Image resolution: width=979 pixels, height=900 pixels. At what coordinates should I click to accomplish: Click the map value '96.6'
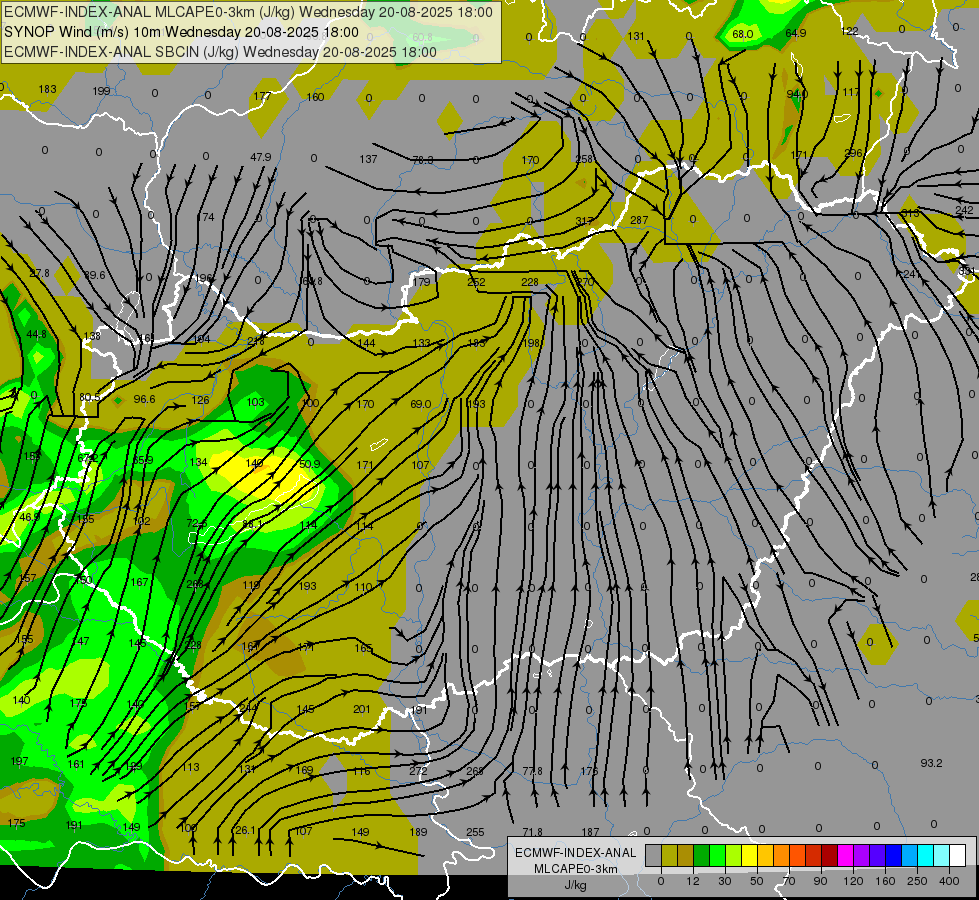(144, 399)
